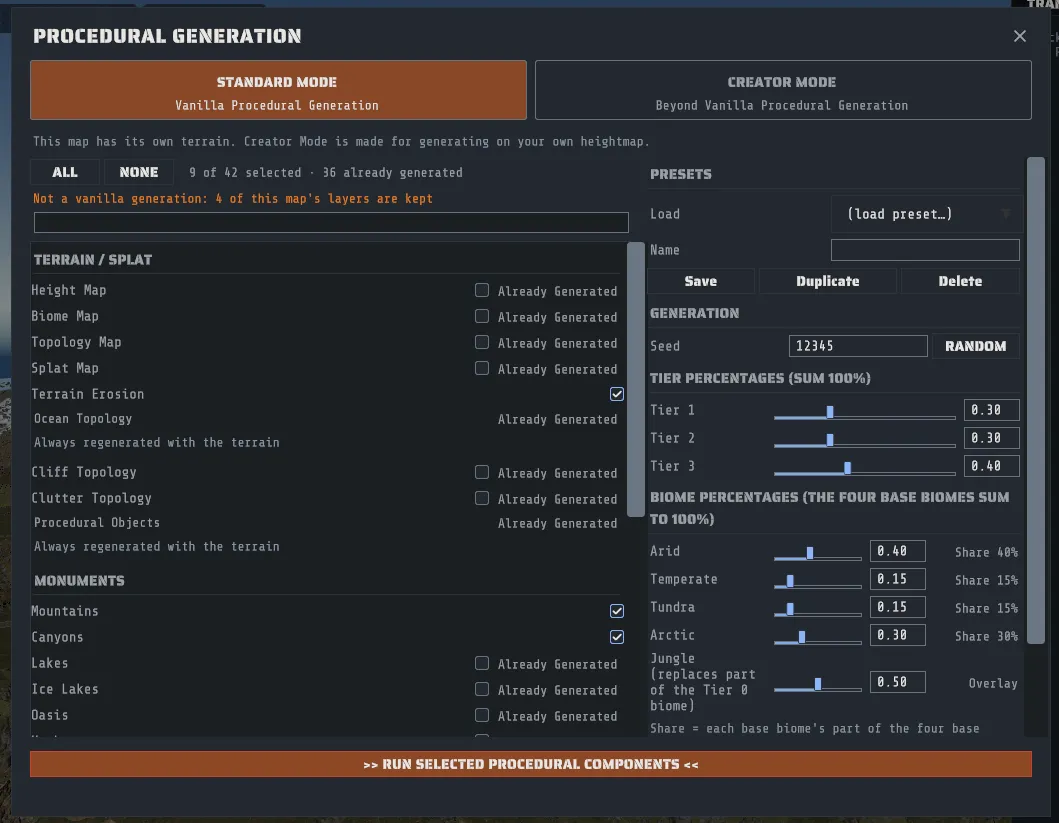Click the right settings panel scrollbar

point(1035,400)
